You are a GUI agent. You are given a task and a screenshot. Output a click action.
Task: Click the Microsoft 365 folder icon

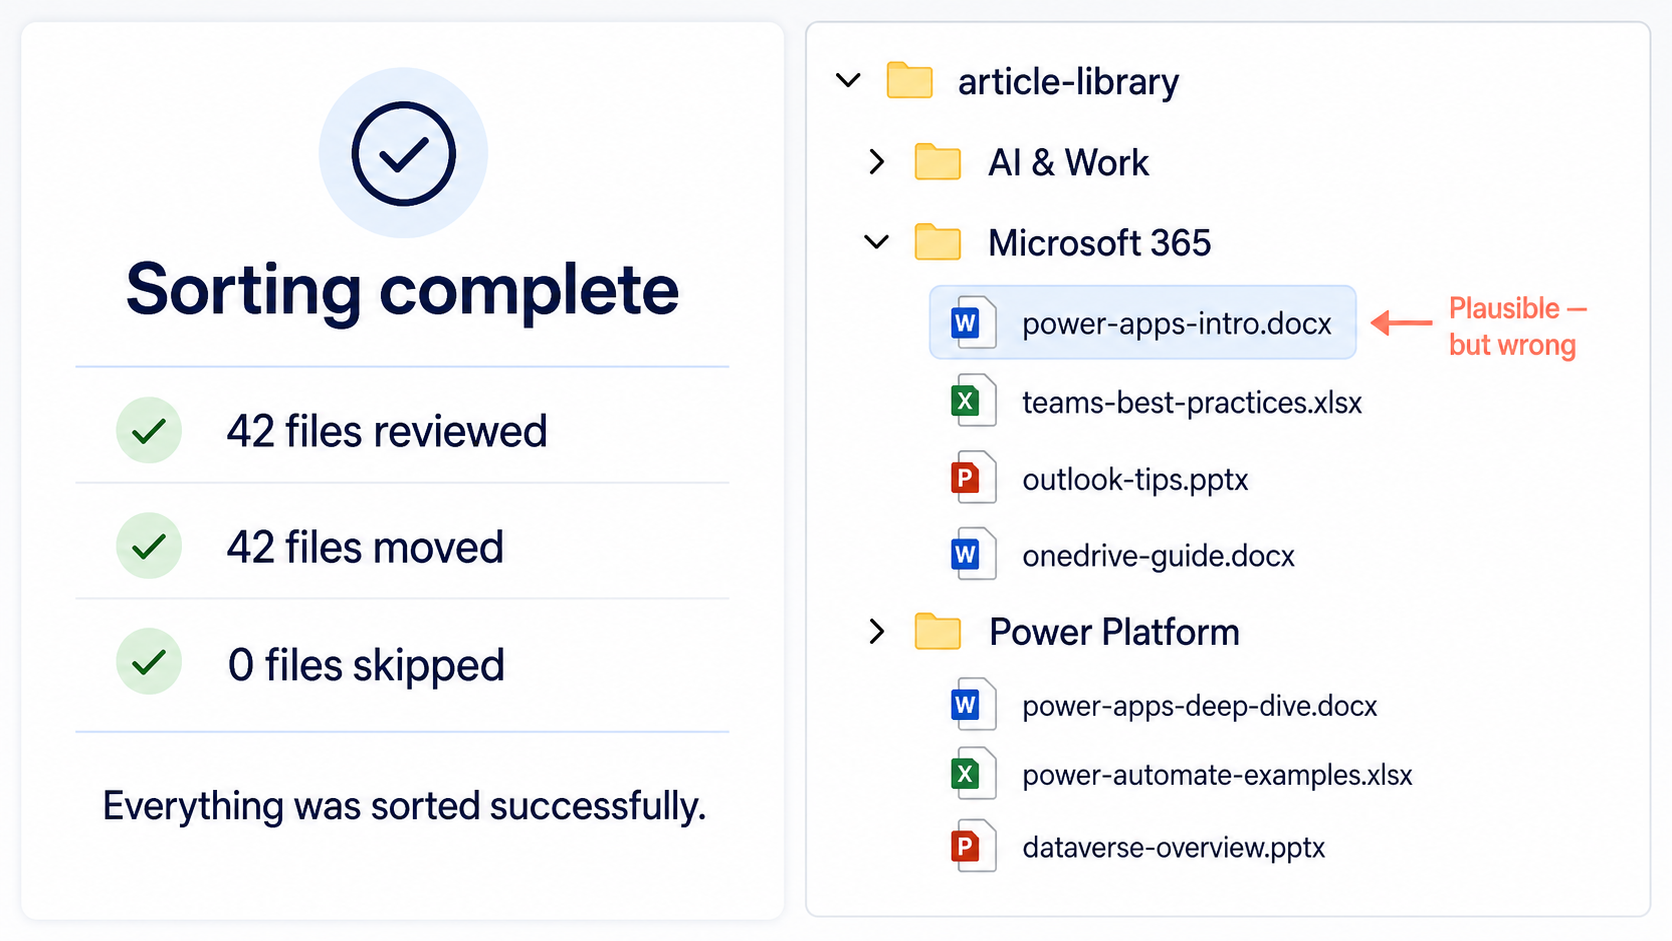tap(938, 242)
